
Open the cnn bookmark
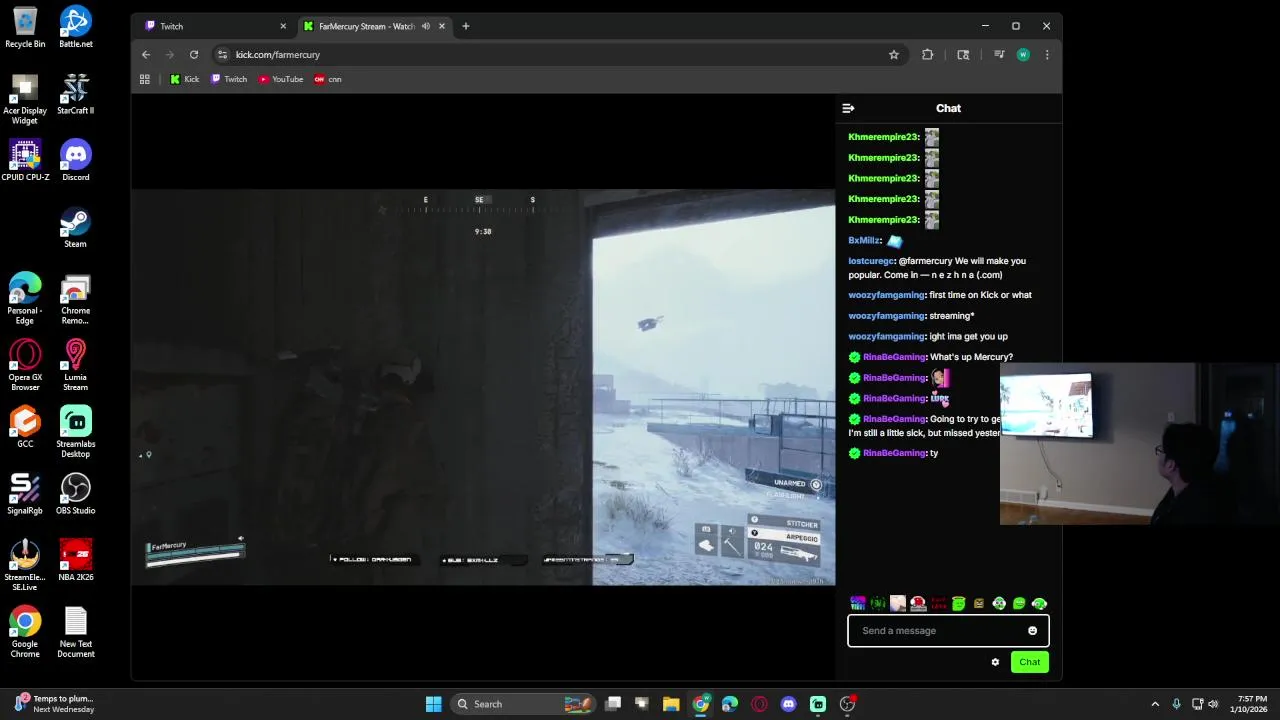[328, 79]
